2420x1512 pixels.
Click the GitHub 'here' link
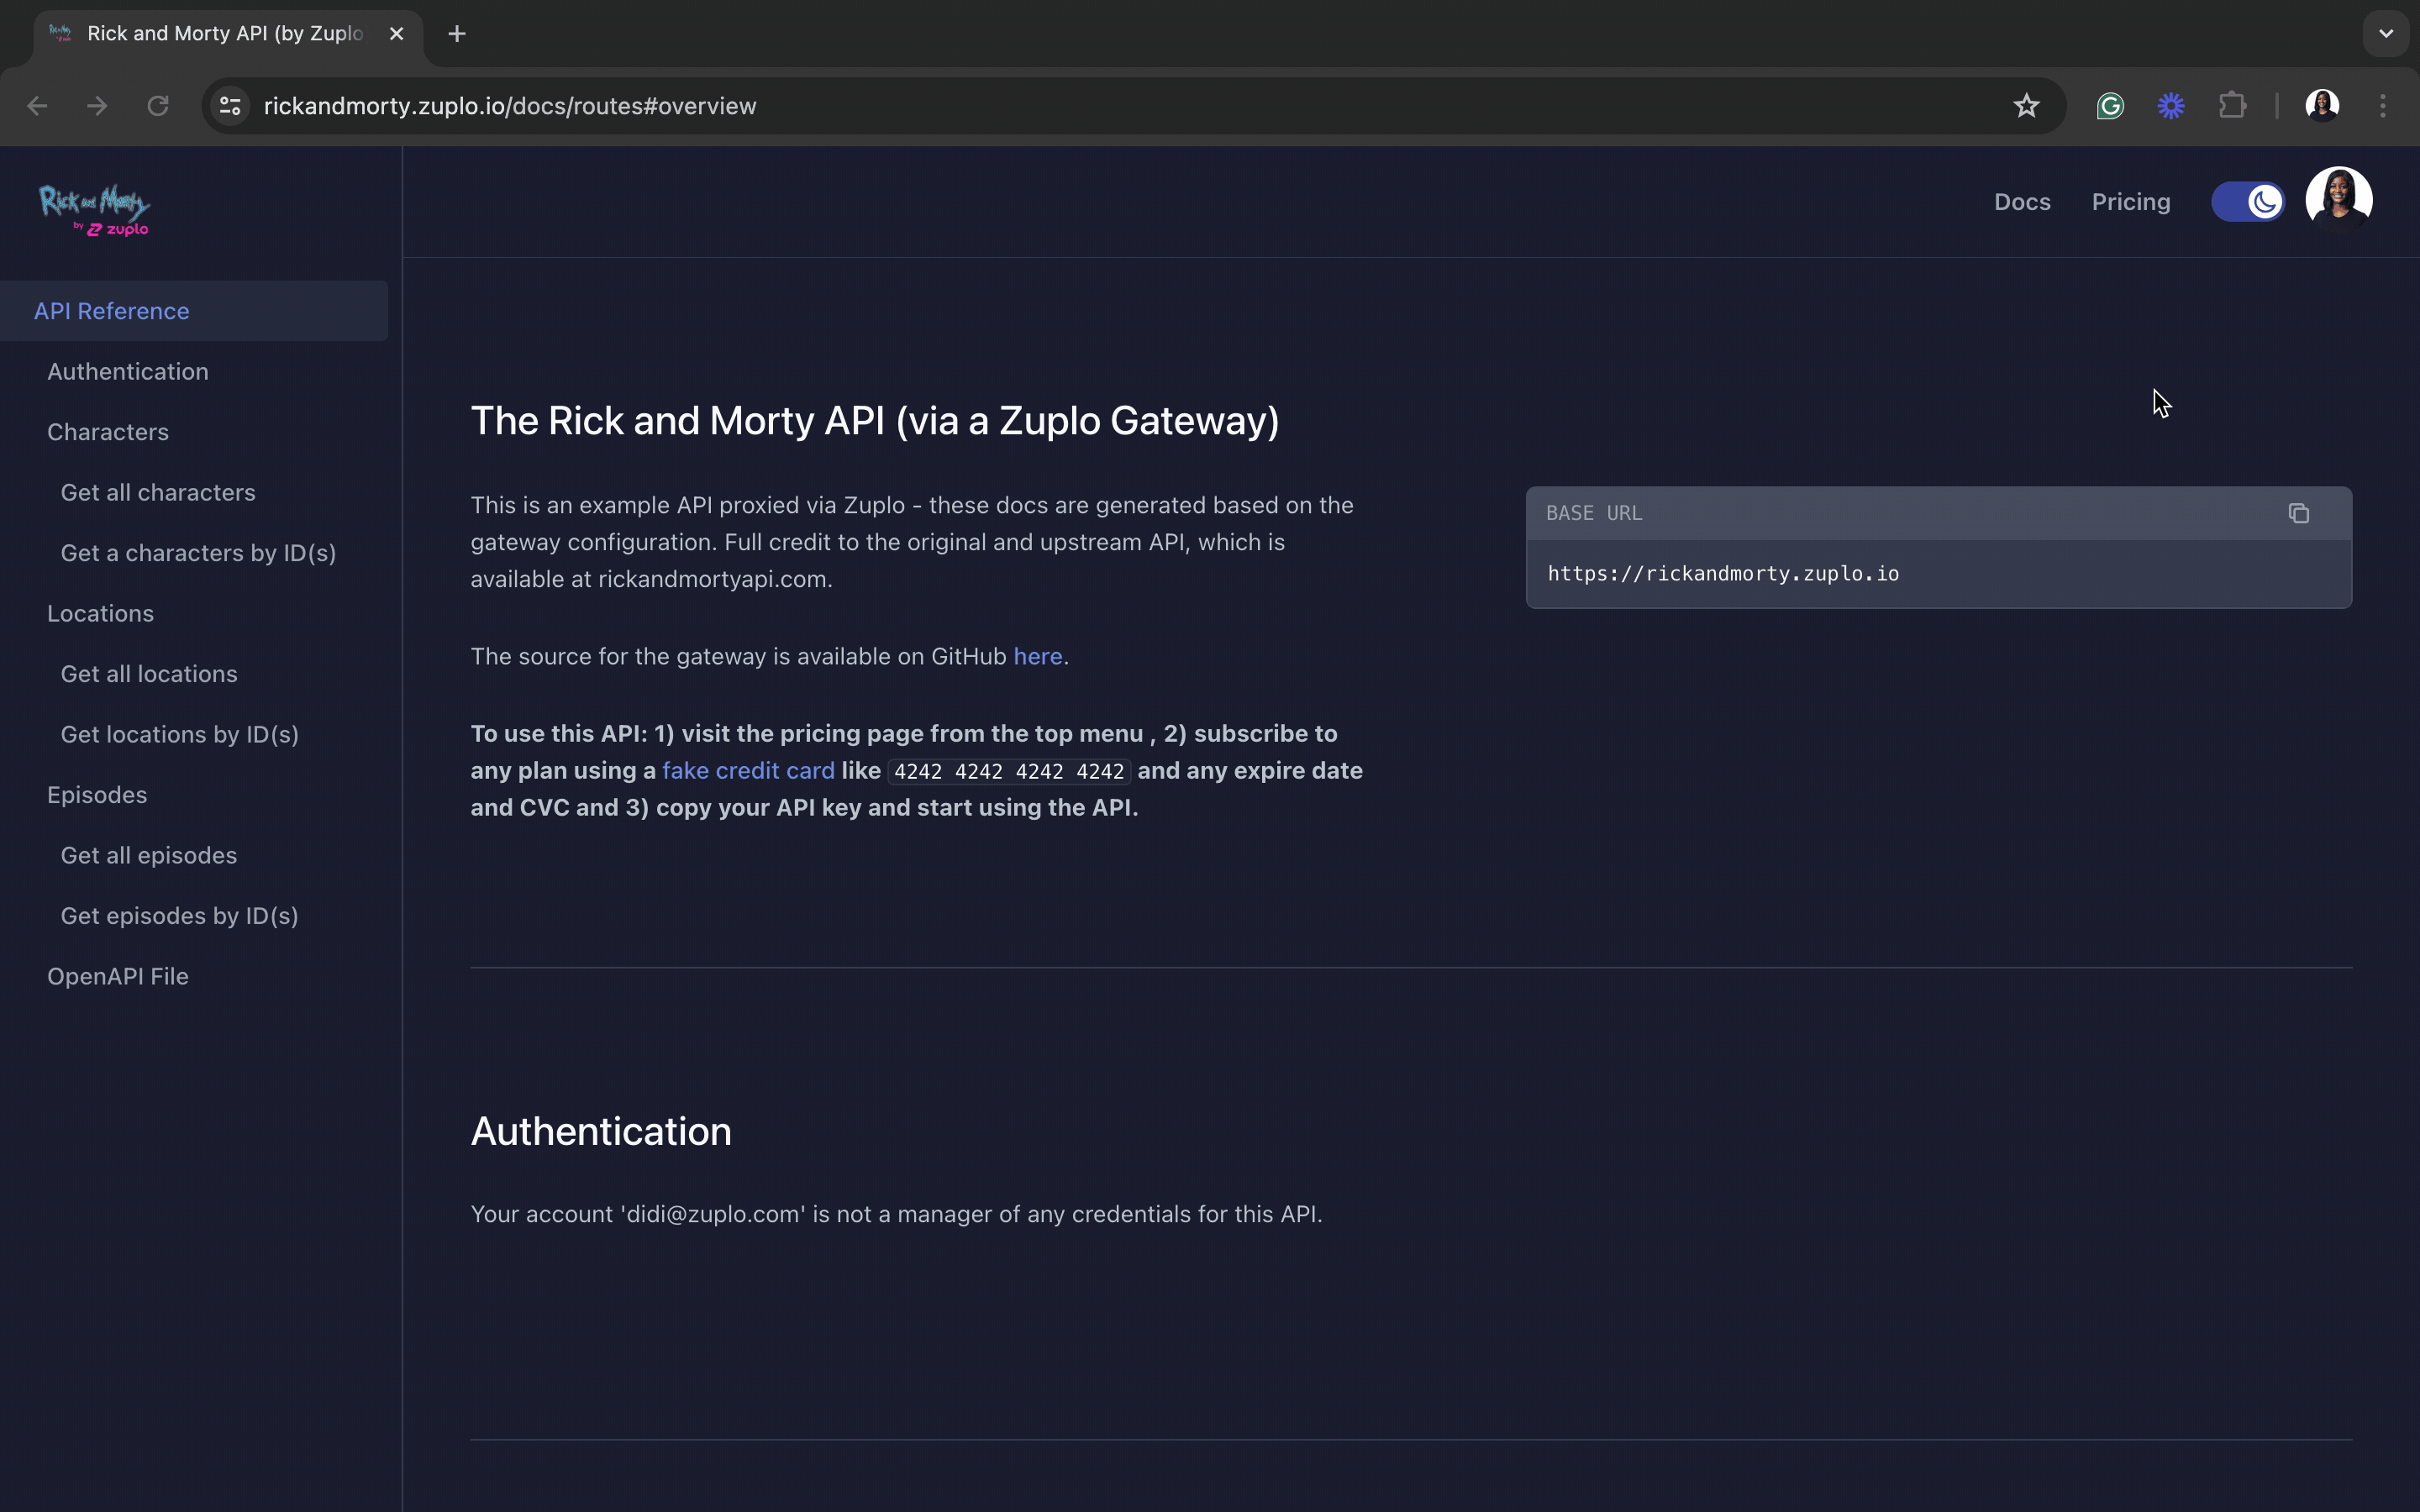click(x=1036, y=656)
